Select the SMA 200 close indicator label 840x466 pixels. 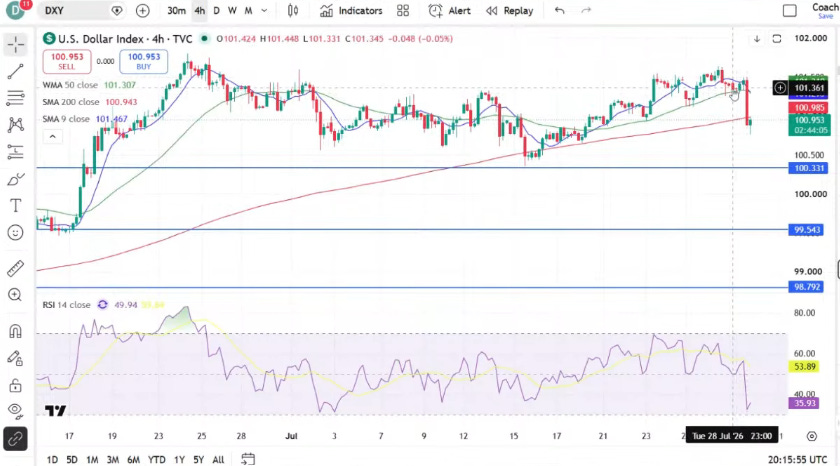tap(71, 102)
